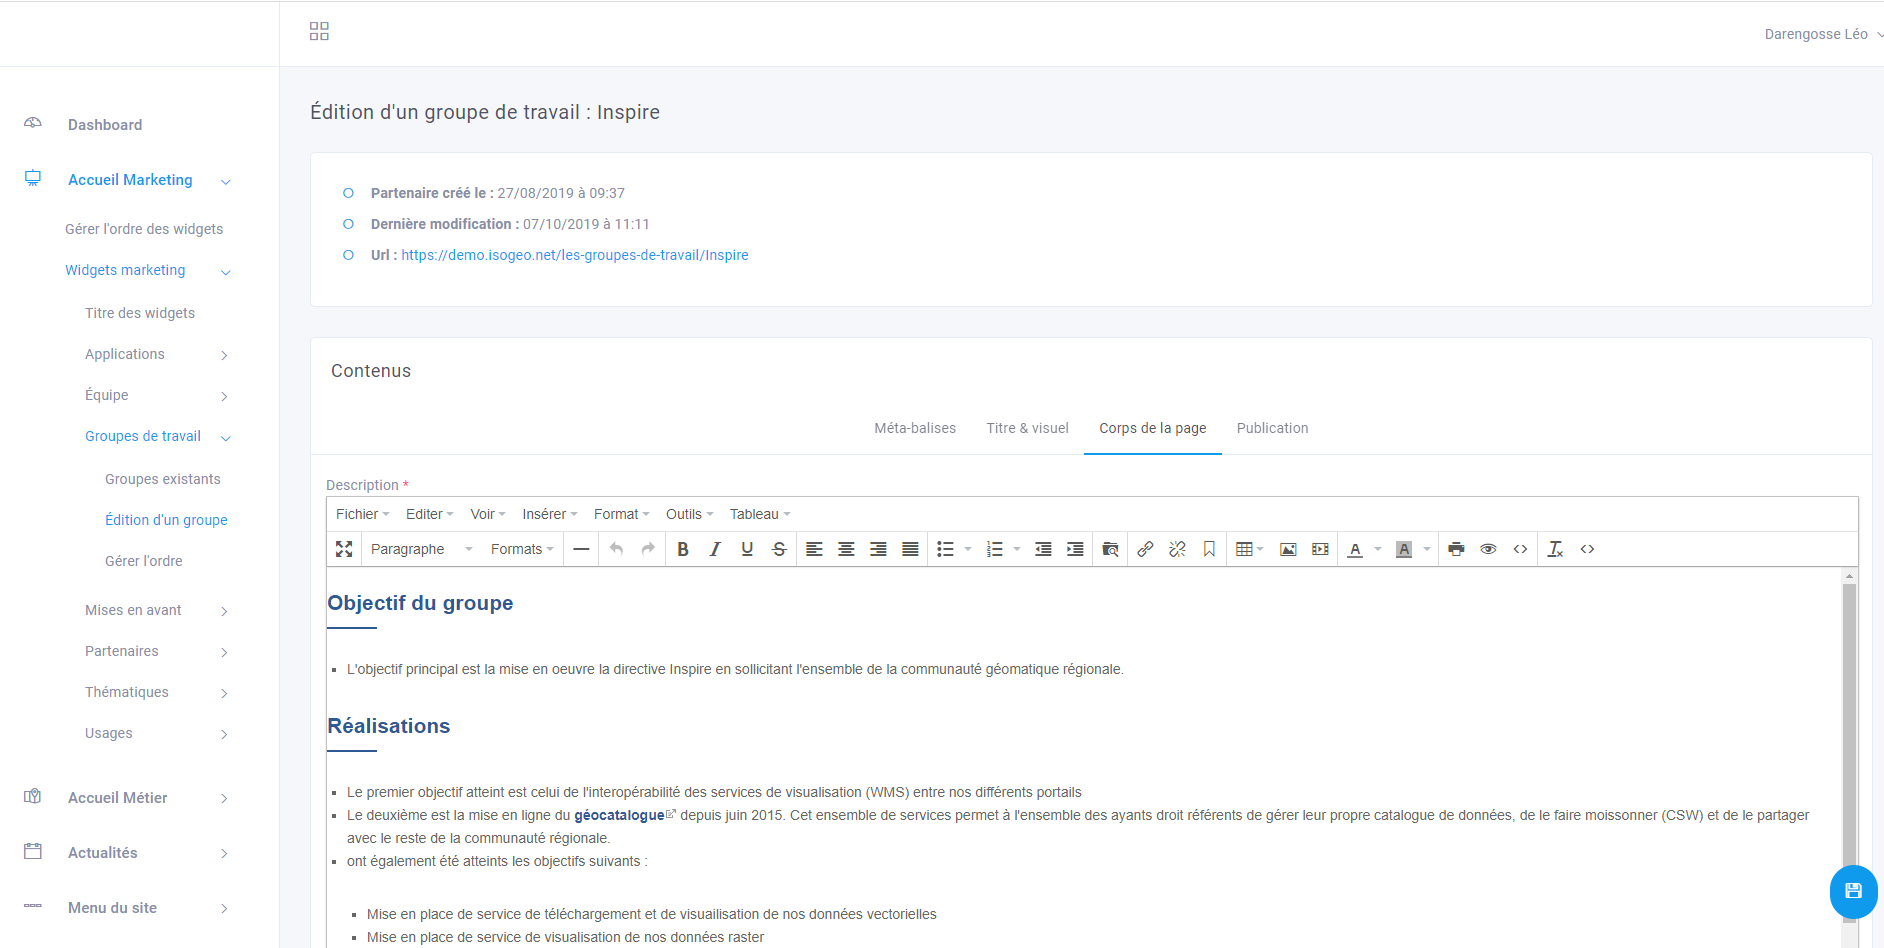Open Groupes existants page

(163, 479)
